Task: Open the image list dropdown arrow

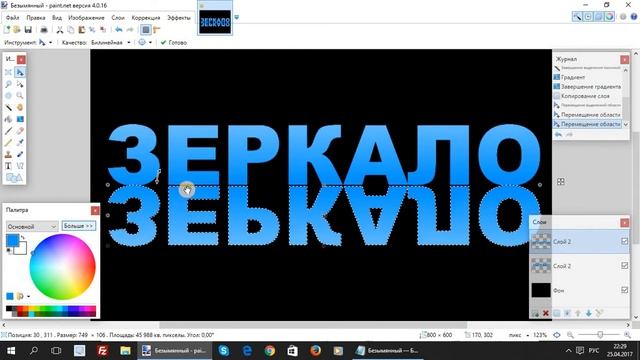Action: [x=237, y=18]
